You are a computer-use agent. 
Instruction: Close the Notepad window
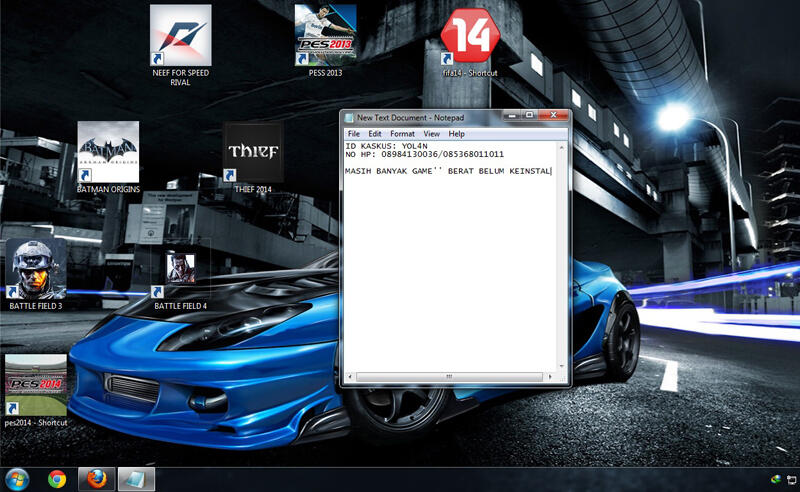(x=553, y=116)
